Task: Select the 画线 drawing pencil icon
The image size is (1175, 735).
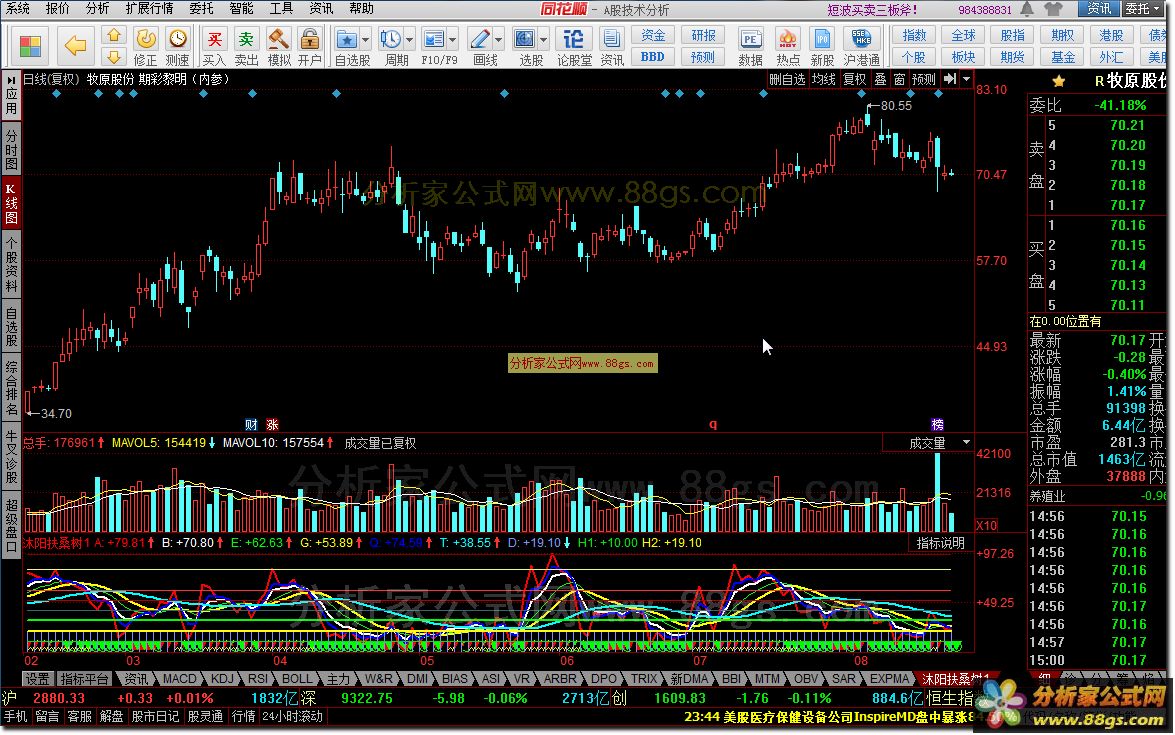Action: coord(480,39)
